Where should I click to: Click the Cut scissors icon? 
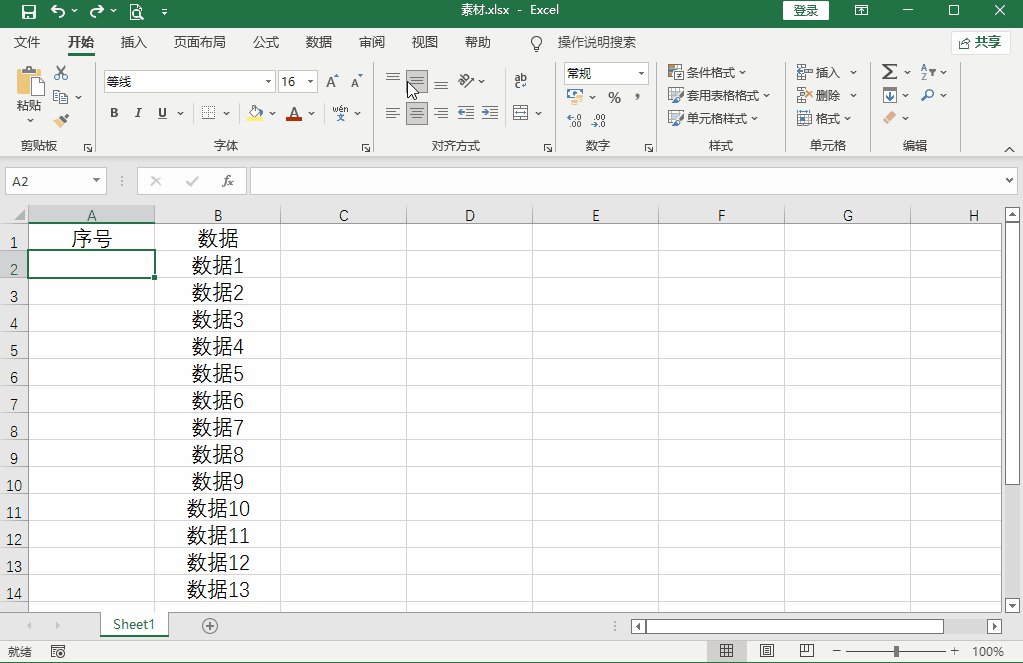pyautogui.click(x=61, y=72)
